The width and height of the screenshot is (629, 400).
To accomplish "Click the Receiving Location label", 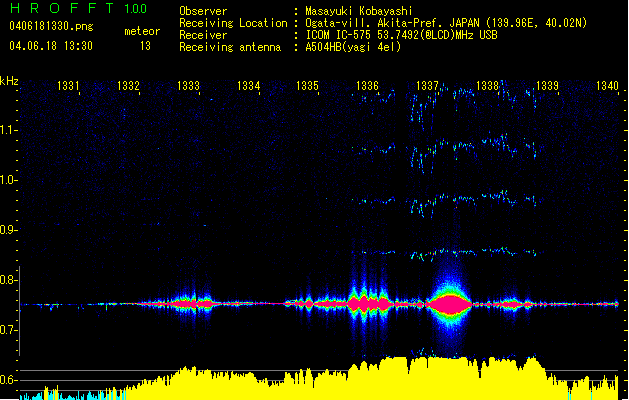I will [x=233, y=23].
